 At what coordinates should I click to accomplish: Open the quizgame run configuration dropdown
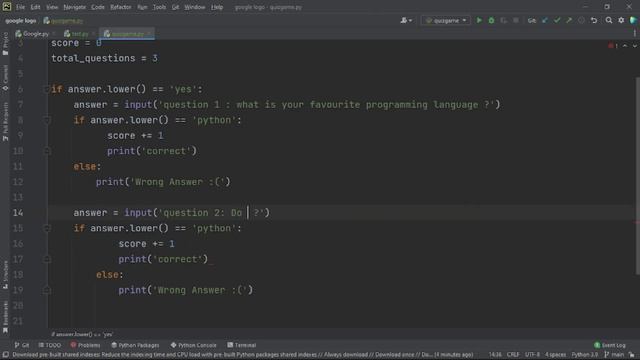point(446,20)
